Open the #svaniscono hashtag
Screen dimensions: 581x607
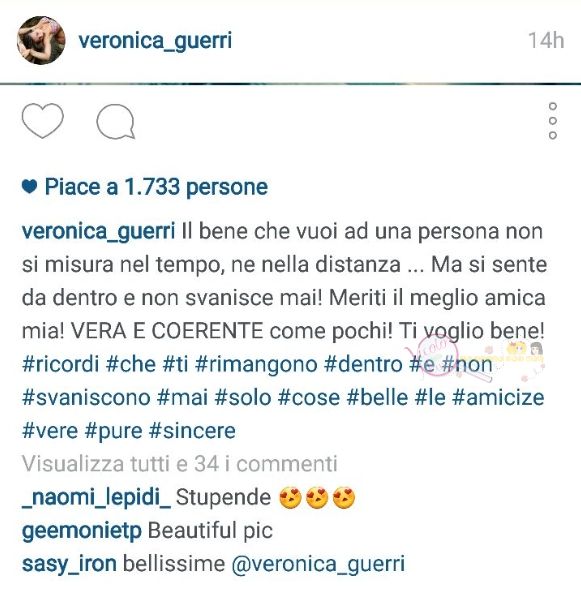tap(86, 398)
